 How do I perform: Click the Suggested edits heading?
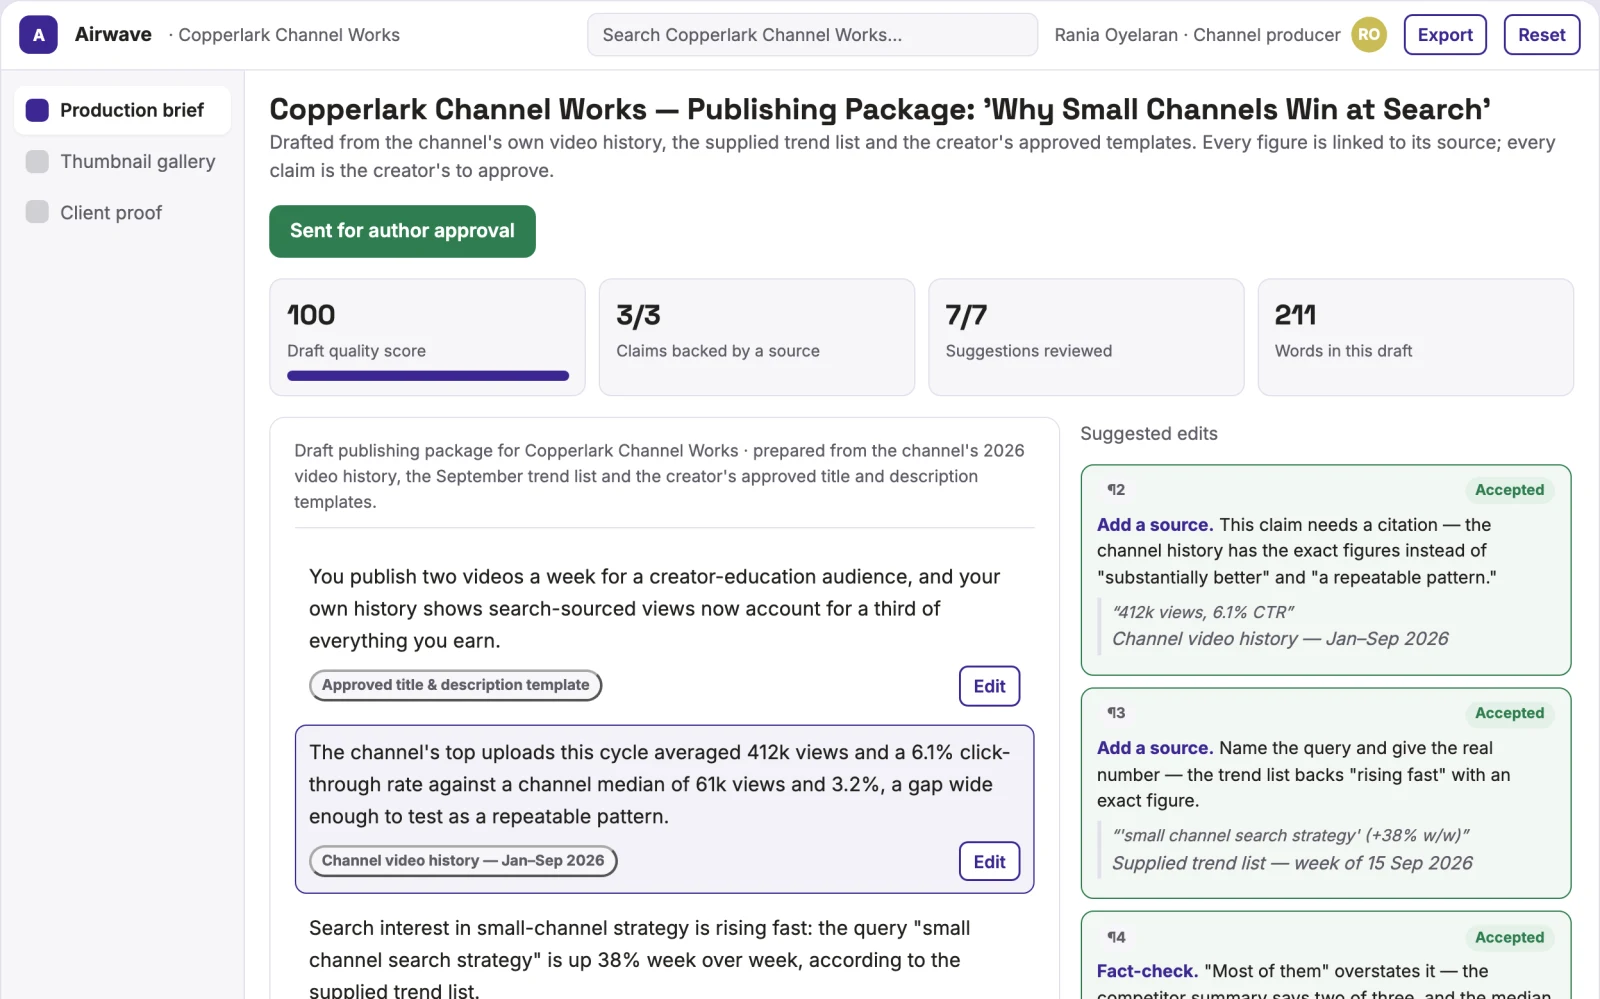tap(1149, 434)
